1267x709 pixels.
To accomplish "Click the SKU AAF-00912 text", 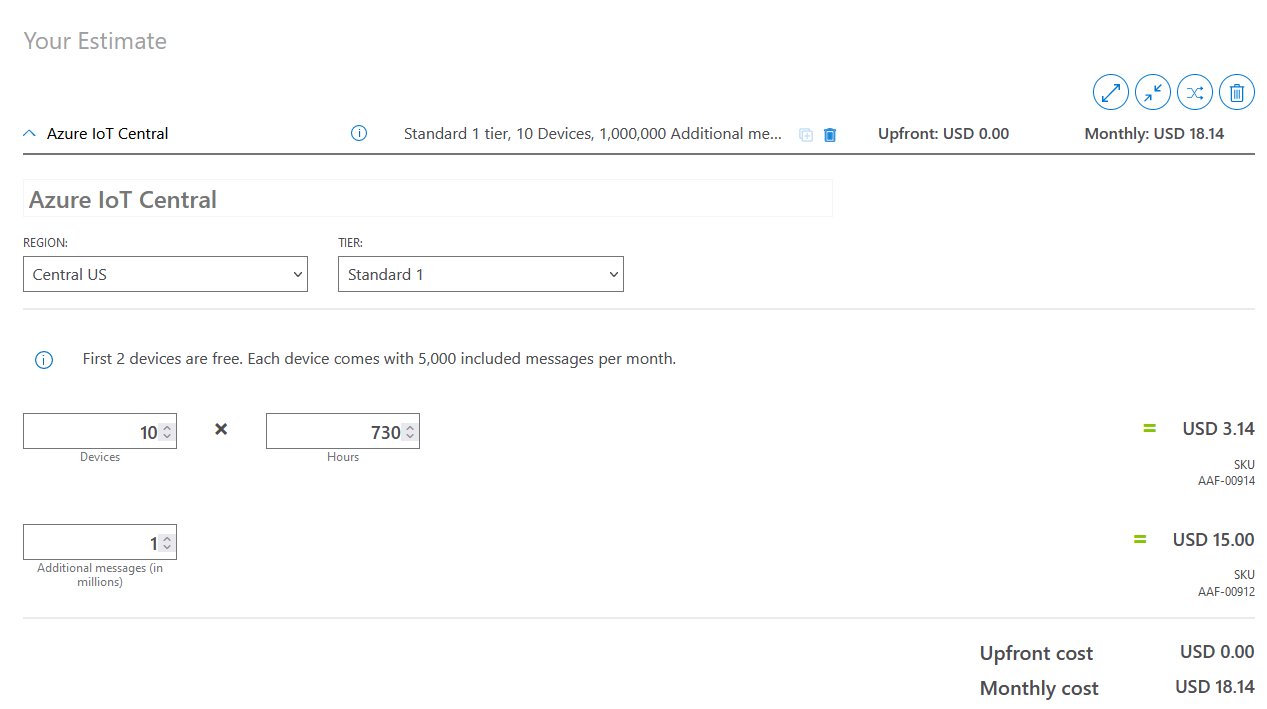I will [x=1226, y=584].
